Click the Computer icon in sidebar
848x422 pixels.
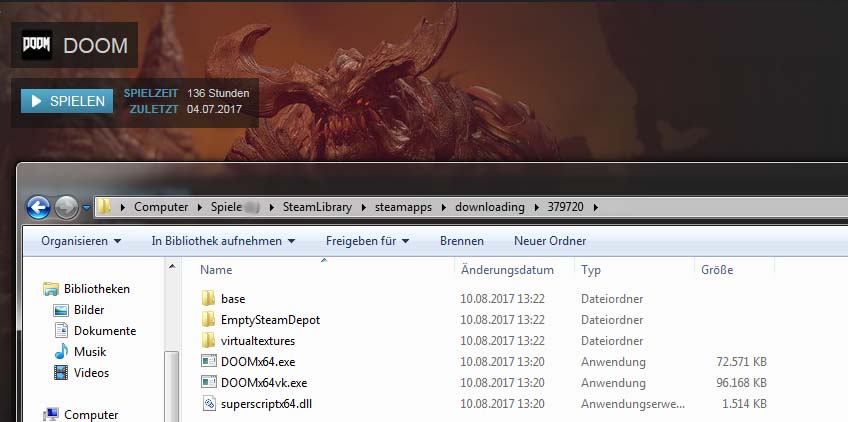[50, 414]
